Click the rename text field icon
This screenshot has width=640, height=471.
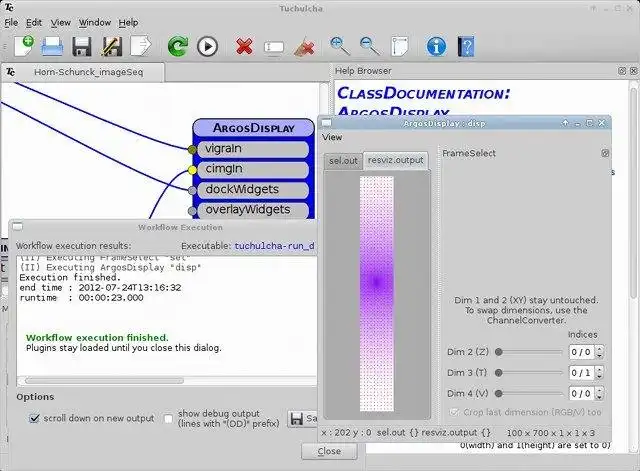point(274,47)
